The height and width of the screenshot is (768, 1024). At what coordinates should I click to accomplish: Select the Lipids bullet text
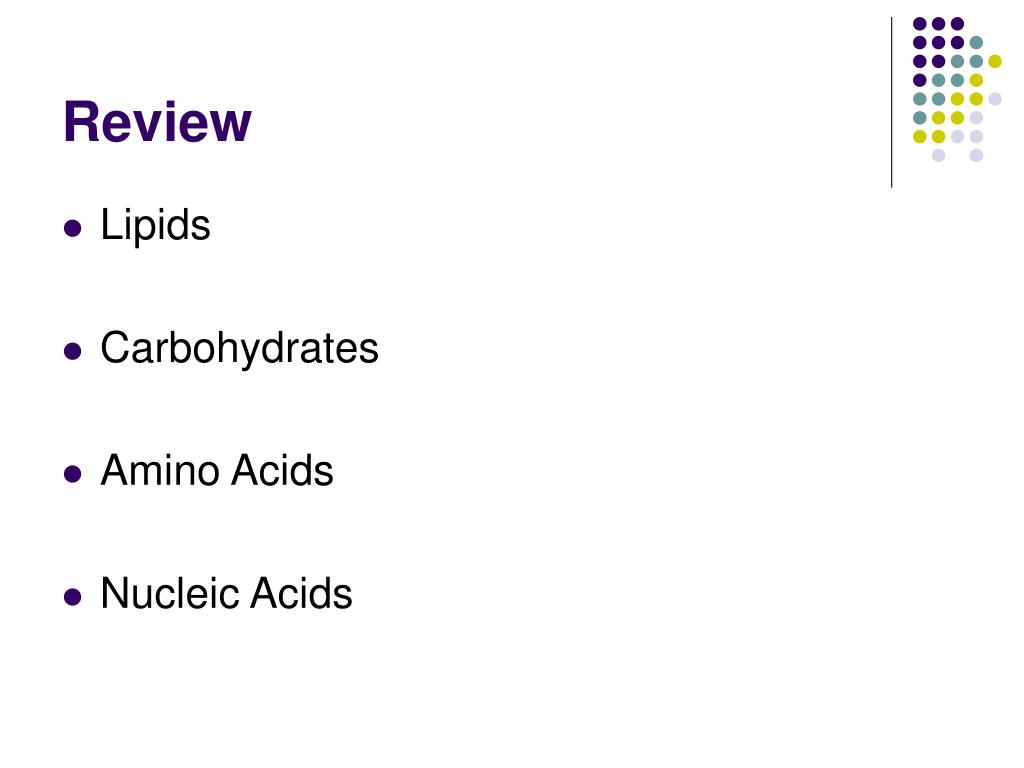tap(155, 225)
